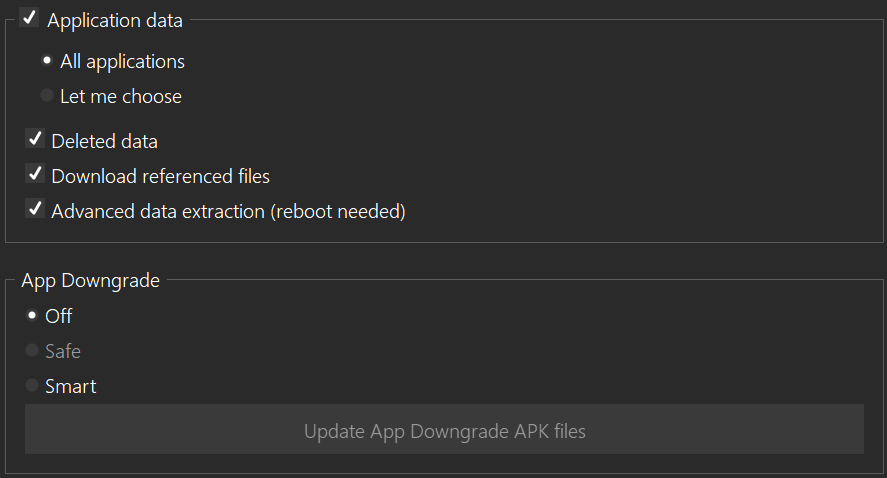Enable the Smart App Downgrade radio button

[x=32, y=386]
